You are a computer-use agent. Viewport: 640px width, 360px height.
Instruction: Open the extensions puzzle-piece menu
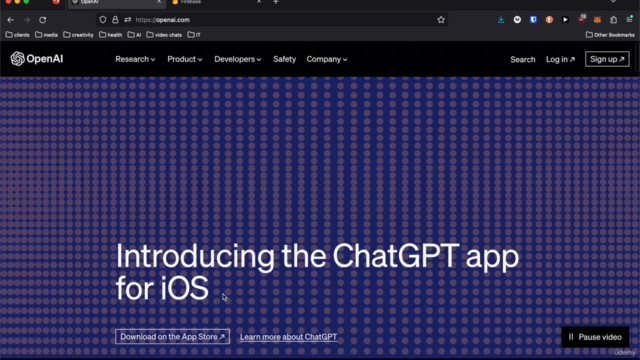[x=613, y=20]
